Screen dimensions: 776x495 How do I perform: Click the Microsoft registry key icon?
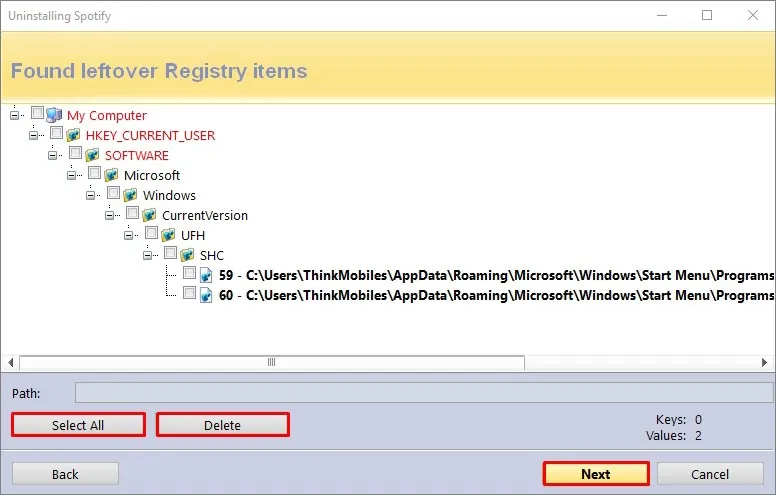(111, 175)
